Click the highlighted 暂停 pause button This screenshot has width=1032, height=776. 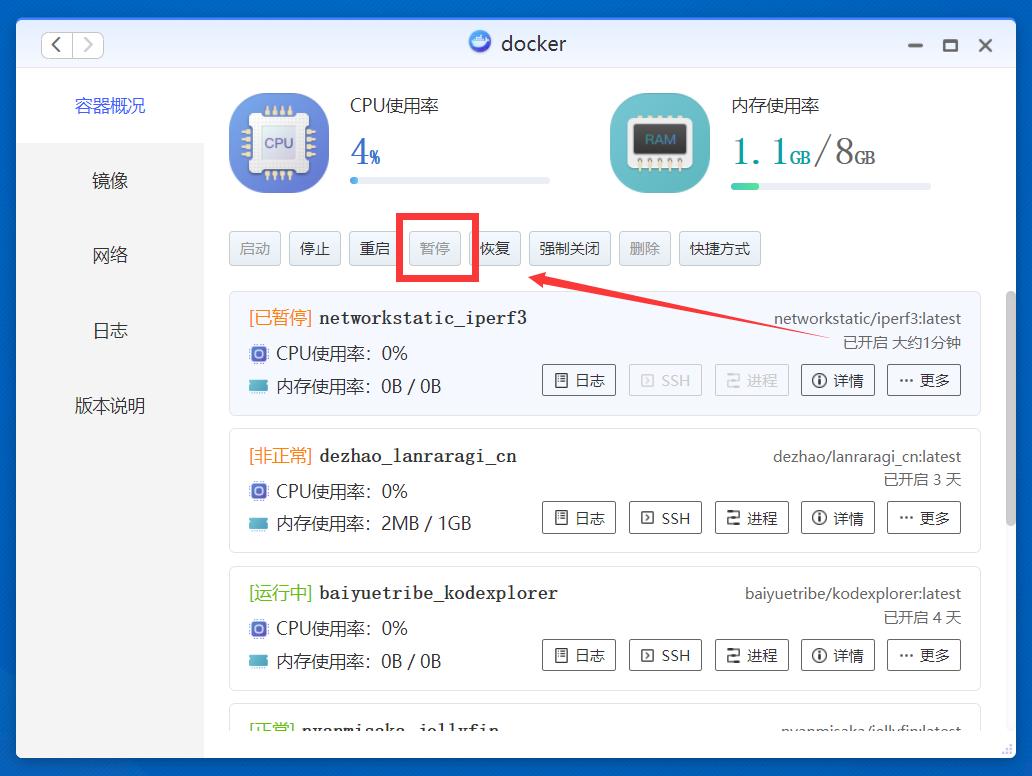pos(436,248)
